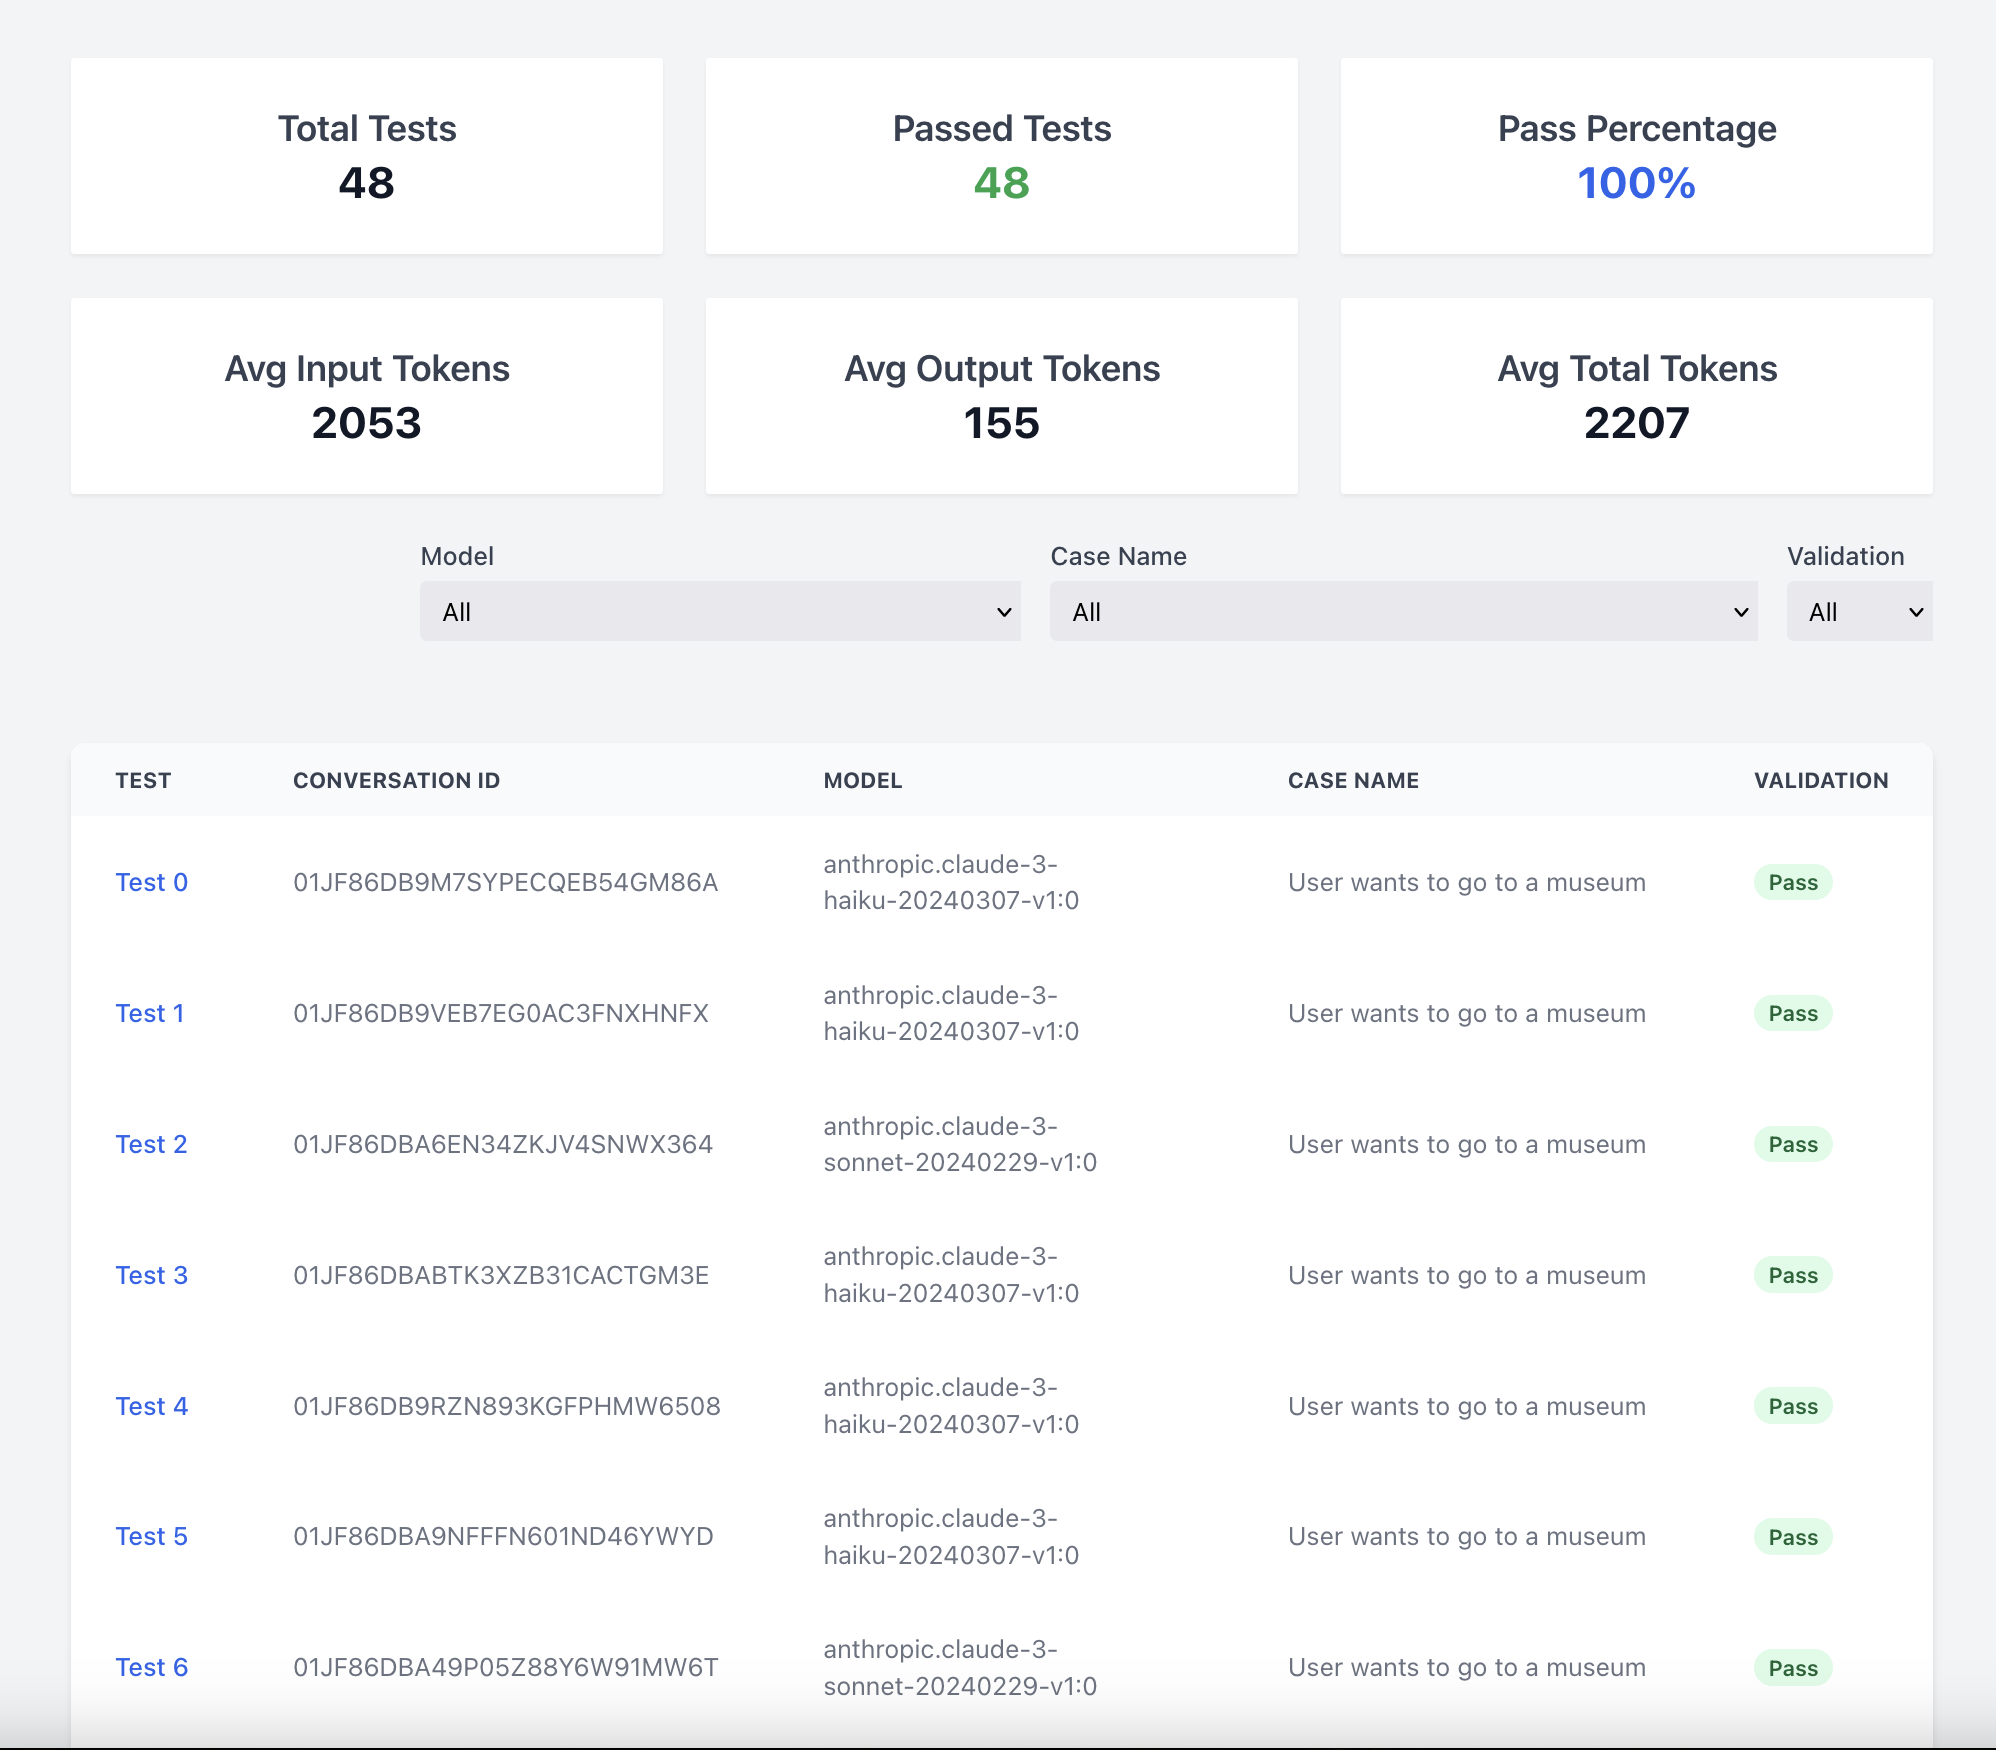The height and width of the screenshot is (1750, 1996).
Task: Open the Test 6 link
Action: [x=152, y=1667]
